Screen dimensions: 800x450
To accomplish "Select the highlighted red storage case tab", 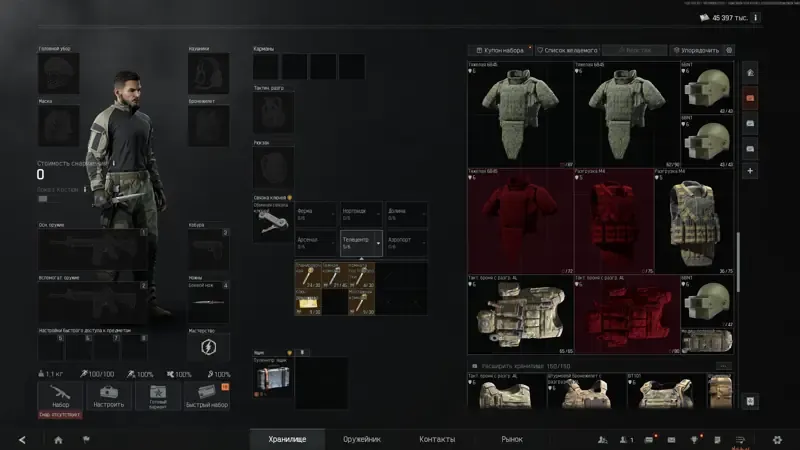I will coord(750,98).
